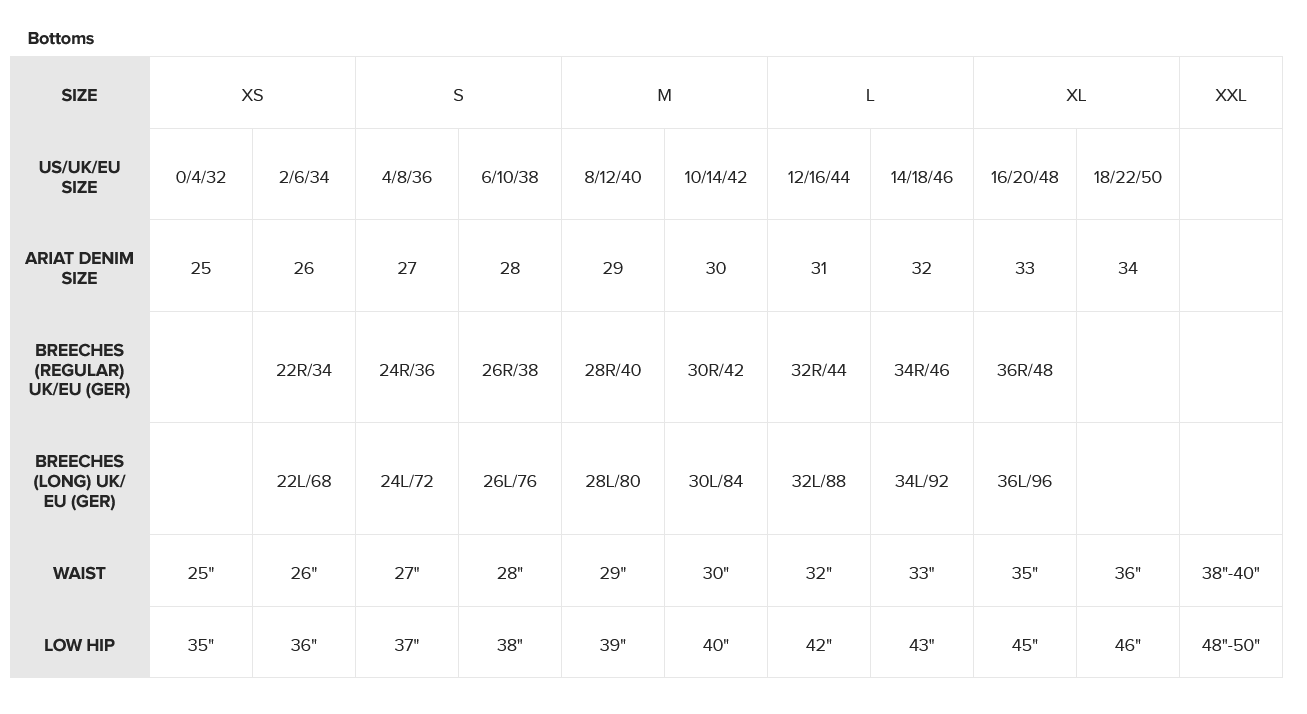
Task: Click the BREECHES (LONG) UK/EU (GER) label
Action: click(79, 481)
